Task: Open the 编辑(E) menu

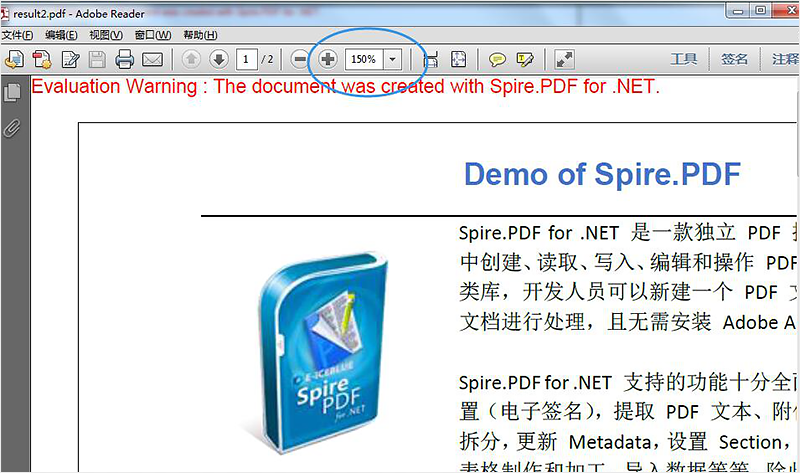Action: [61, 35]
